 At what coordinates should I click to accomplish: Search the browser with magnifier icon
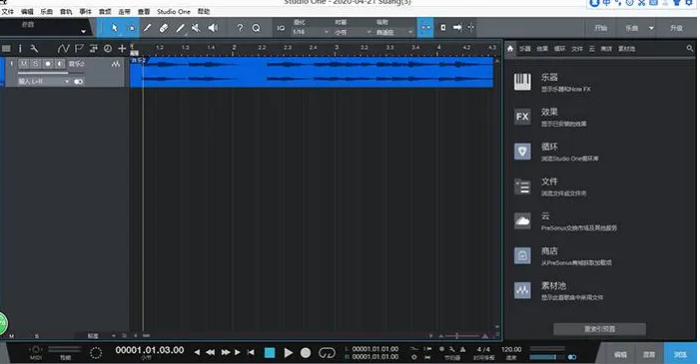(689, 48)
